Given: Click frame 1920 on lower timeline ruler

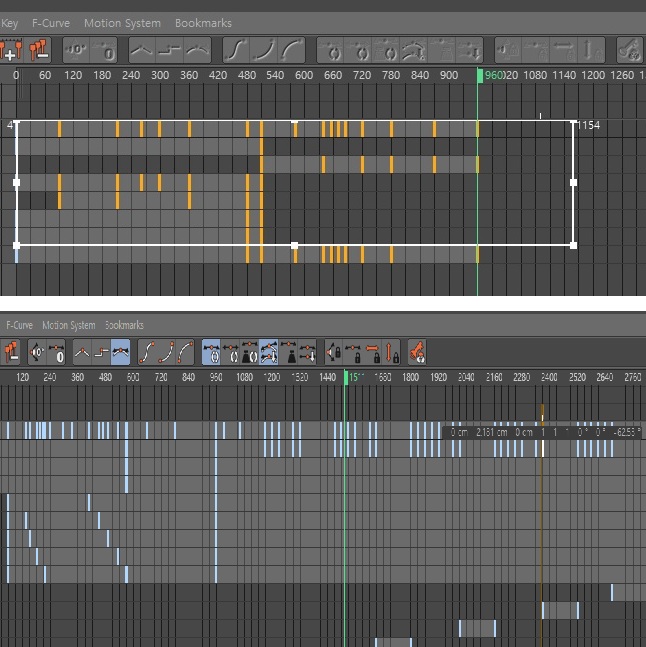Looking at the screenshot, I should coord(438,377).
